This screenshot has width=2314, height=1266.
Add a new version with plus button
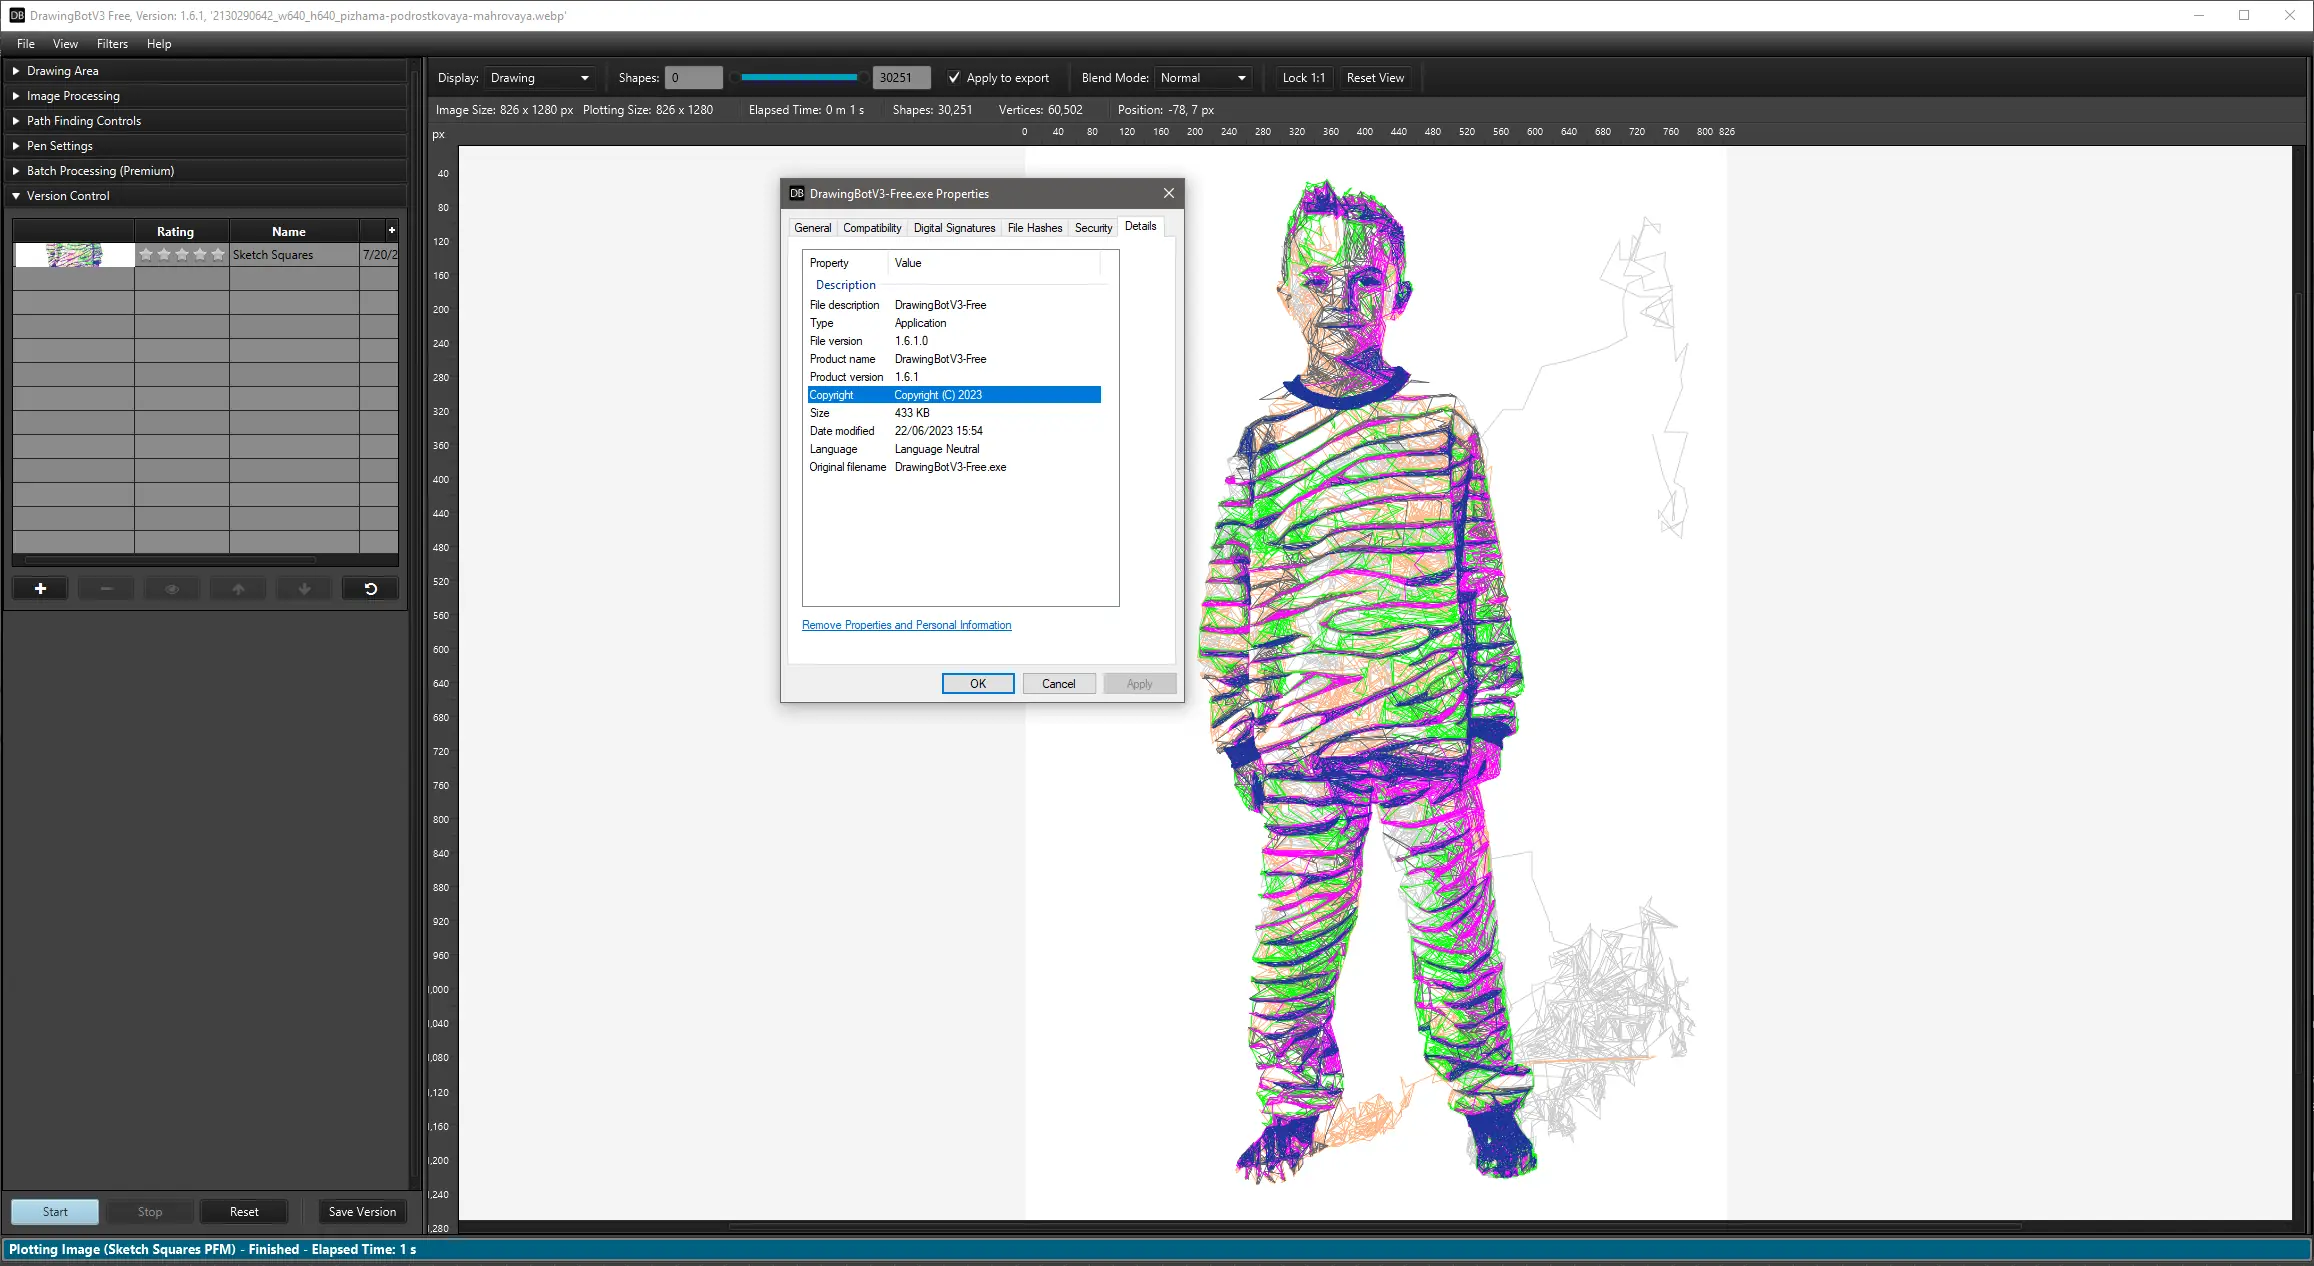tap(40, 589)
